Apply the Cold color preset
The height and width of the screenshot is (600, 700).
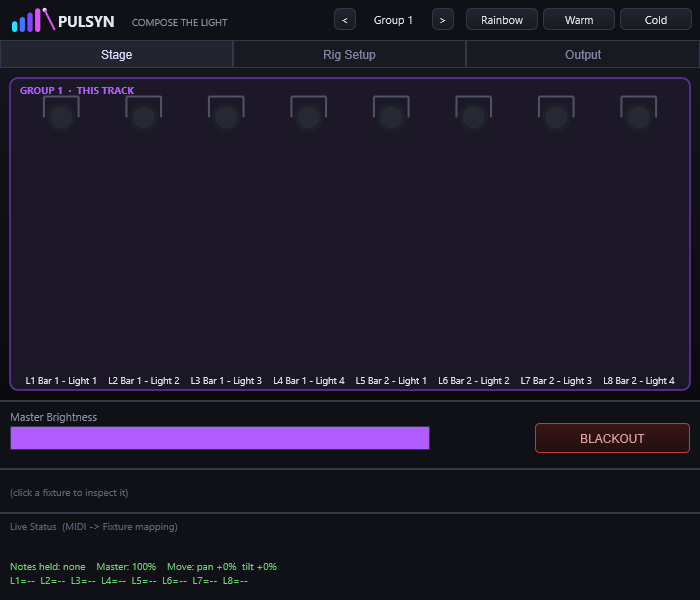coord(656,20)
